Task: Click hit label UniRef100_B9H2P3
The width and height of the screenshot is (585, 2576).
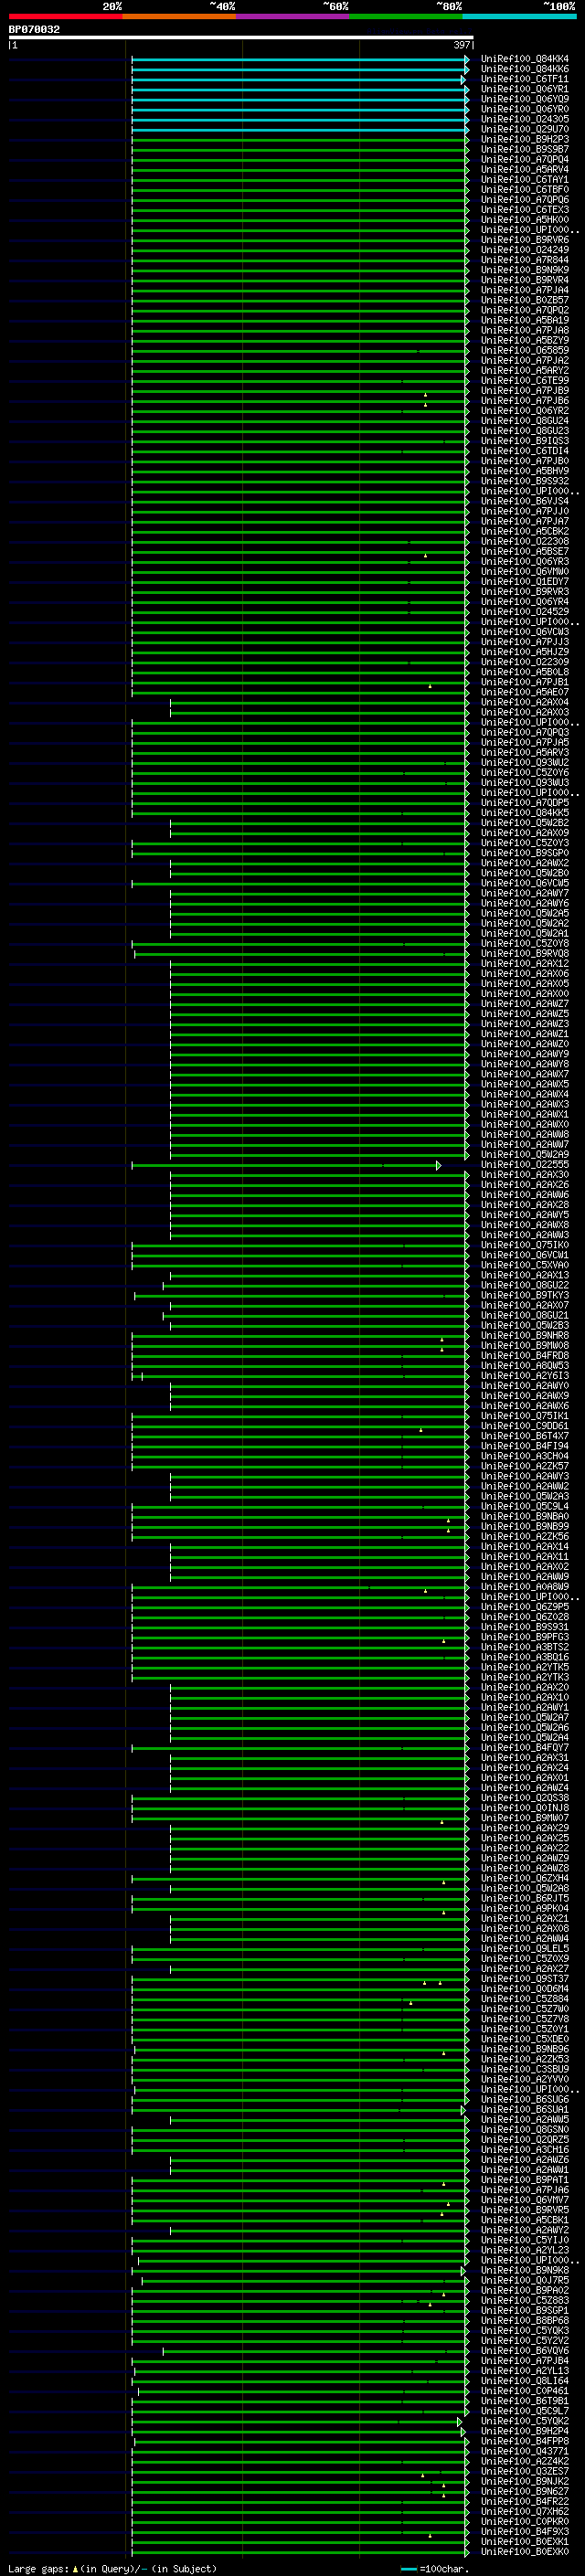Action: tap(524, 139)
